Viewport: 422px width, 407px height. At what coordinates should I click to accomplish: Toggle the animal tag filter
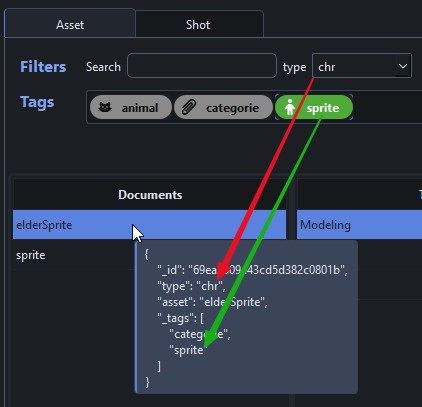point(131,107)
